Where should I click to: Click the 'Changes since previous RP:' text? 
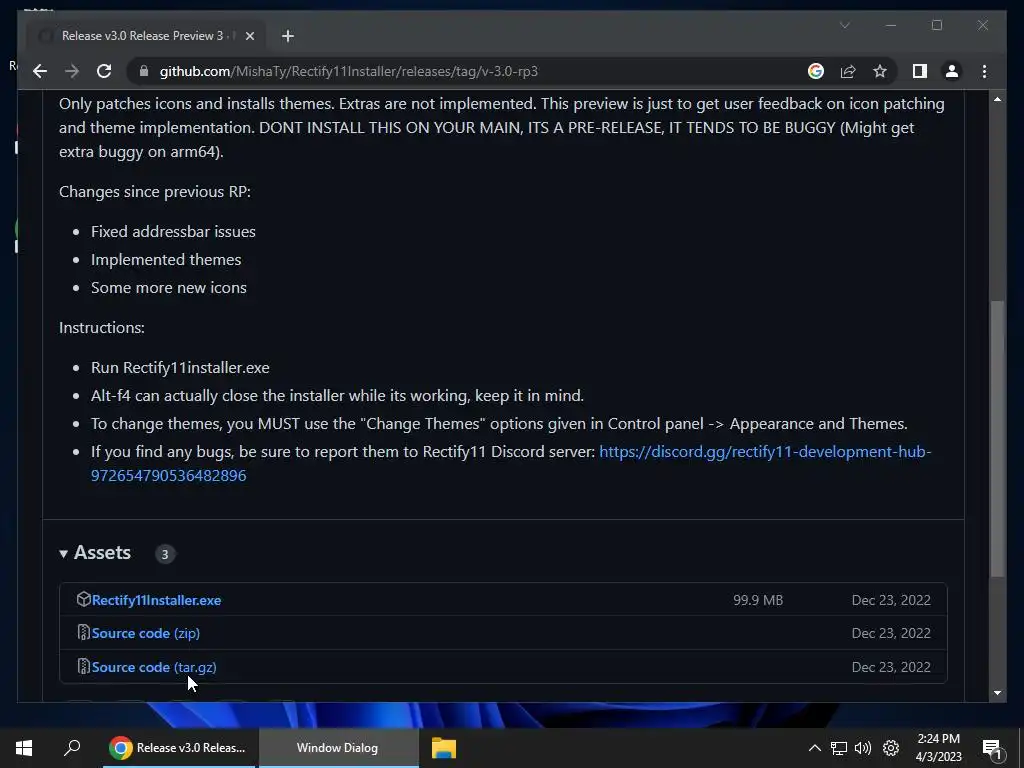(155, 192)
